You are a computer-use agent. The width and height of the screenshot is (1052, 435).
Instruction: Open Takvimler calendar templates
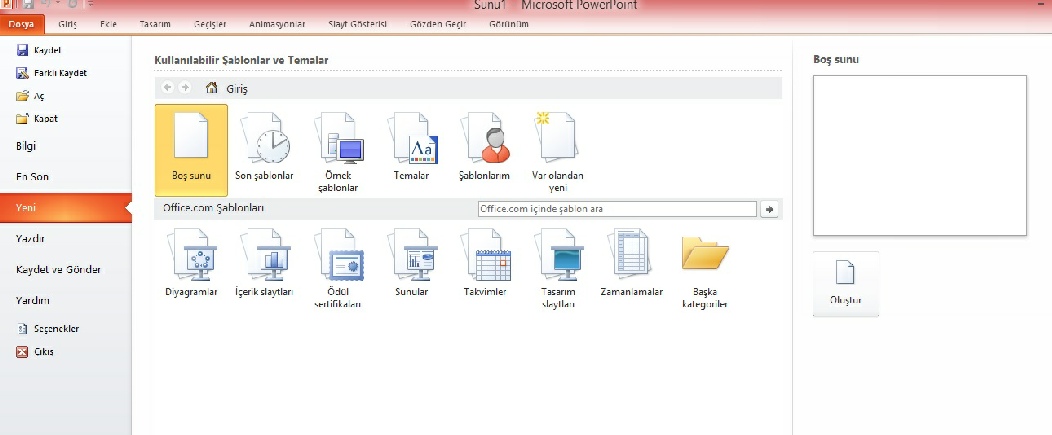pyautogui.click(x=484, y=262)
